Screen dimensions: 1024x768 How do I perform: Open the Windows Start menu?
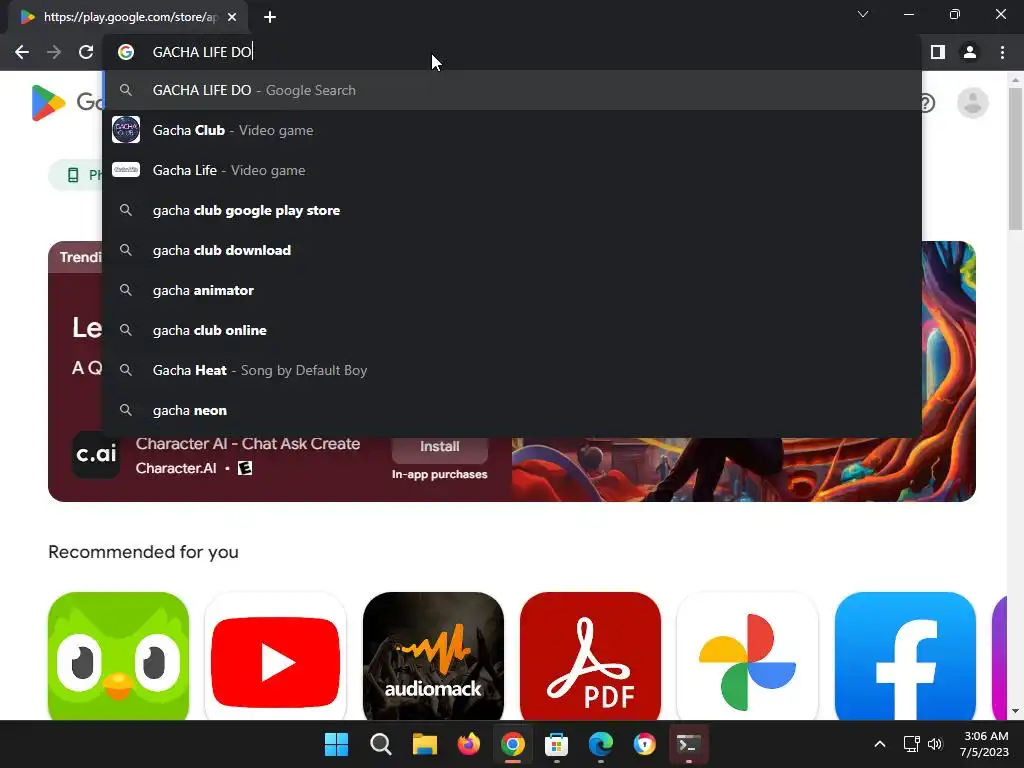click(336, 744)
